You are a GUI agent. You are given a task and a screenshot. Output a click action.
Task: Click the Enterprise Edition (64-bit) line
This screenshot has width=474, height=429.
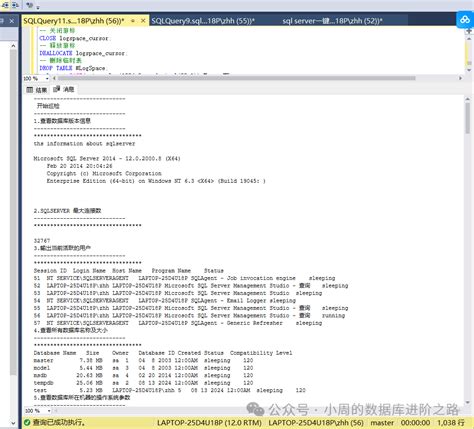(156, 181)
